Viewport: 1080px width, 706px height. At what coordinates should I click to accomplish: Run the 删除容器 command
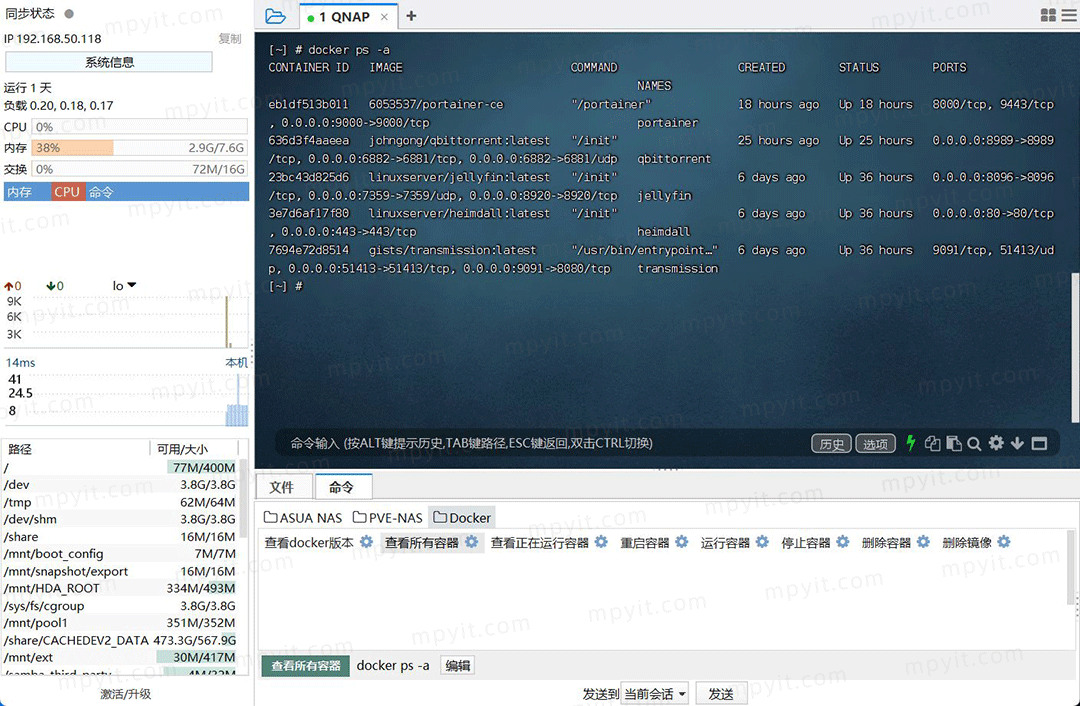tap(886, 543)
